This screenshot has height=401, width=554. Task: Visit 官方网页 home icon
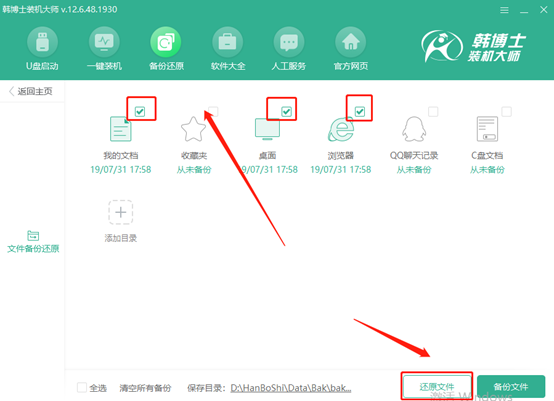tap(350, 42)
